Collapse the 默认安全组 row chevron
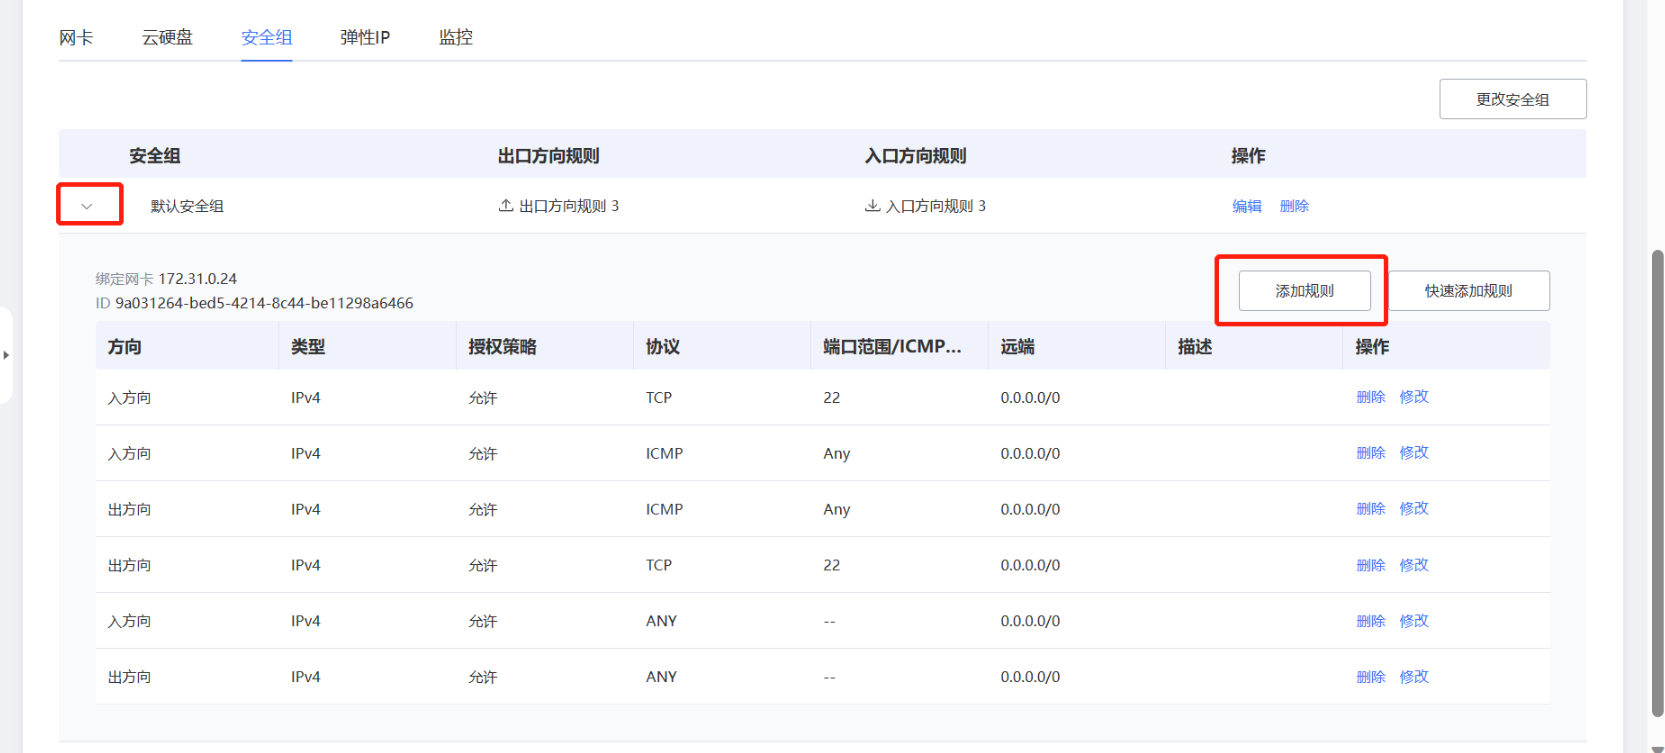Screen dimensions: 1665x753 pos(87,206)
